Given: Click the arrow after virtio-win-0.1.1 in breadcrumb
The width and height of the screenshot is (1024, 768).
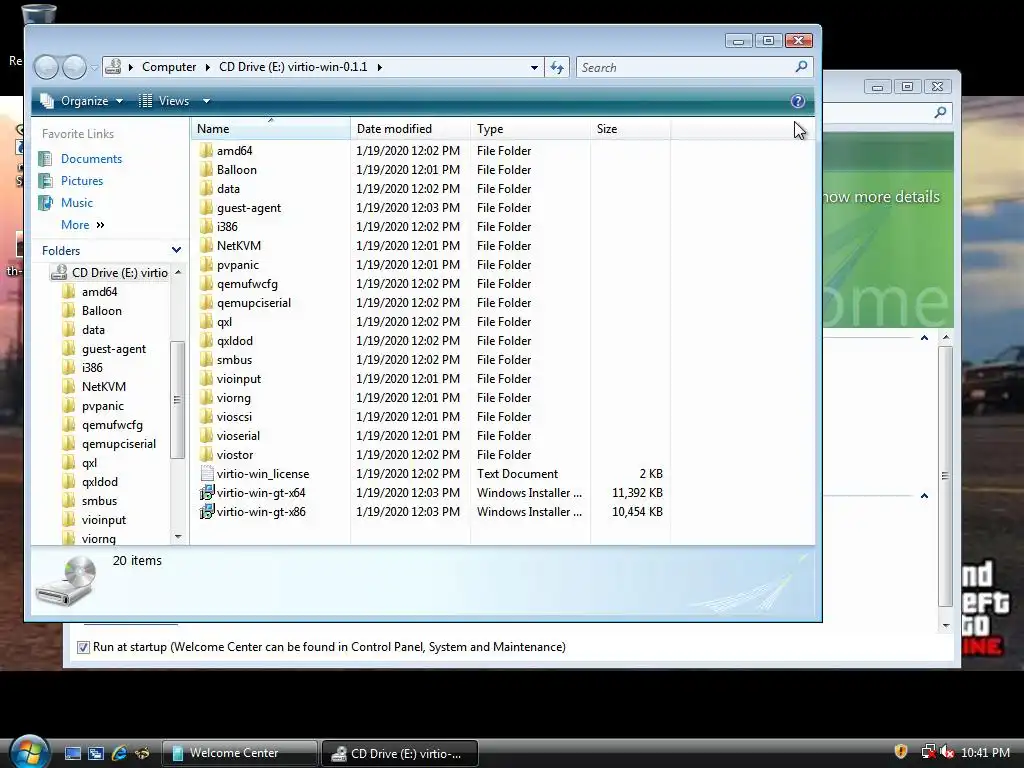Looking at the screenshot, I should (x=379, y=67).
